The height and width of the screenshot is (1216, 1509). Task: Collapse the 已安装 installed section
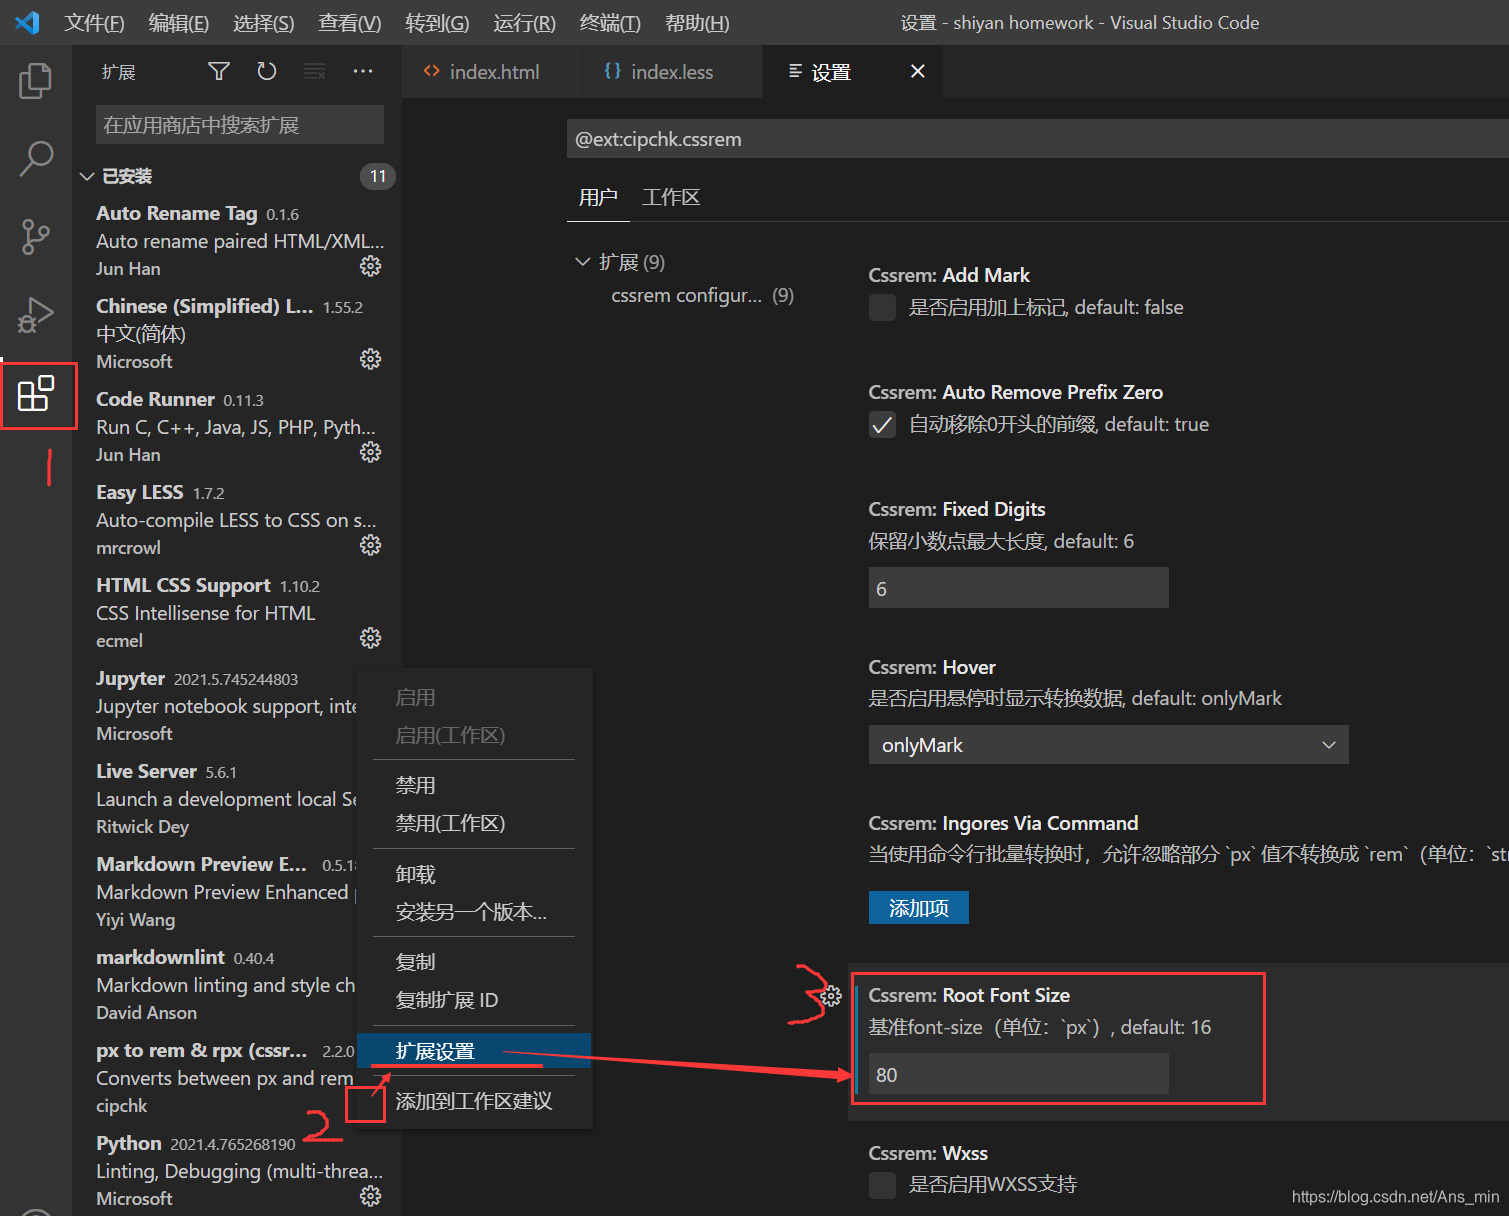tap(87, 176)
